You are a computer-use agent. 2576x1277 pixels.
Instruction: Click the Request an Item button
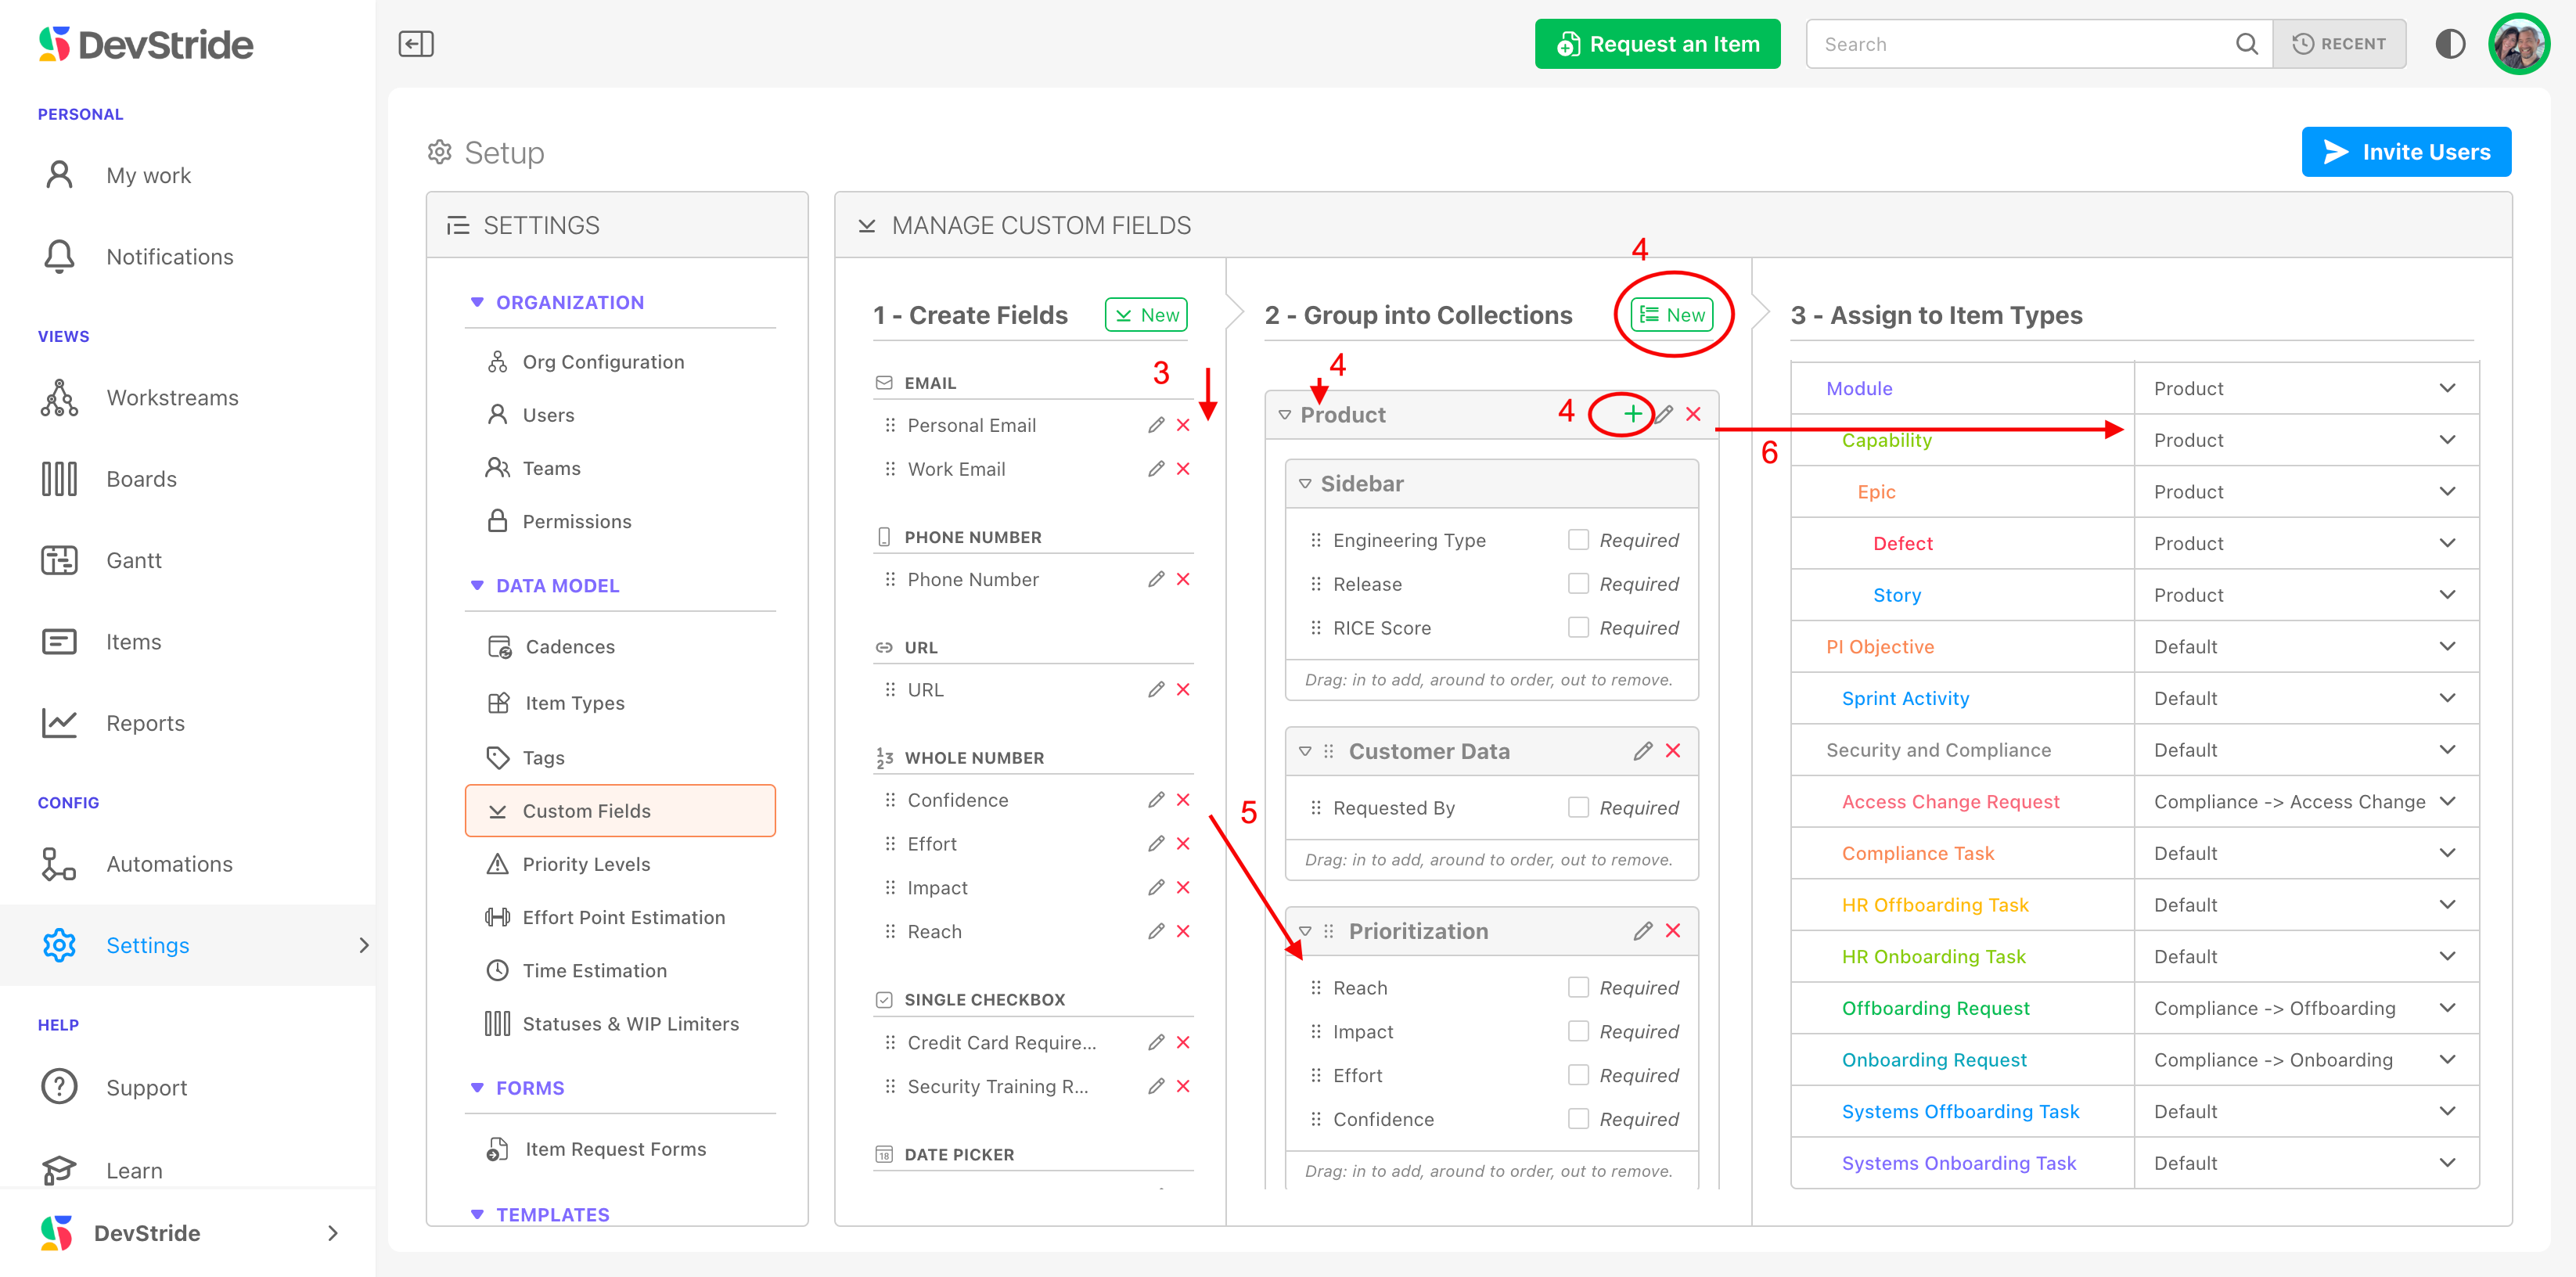[x=1657, y=44]
